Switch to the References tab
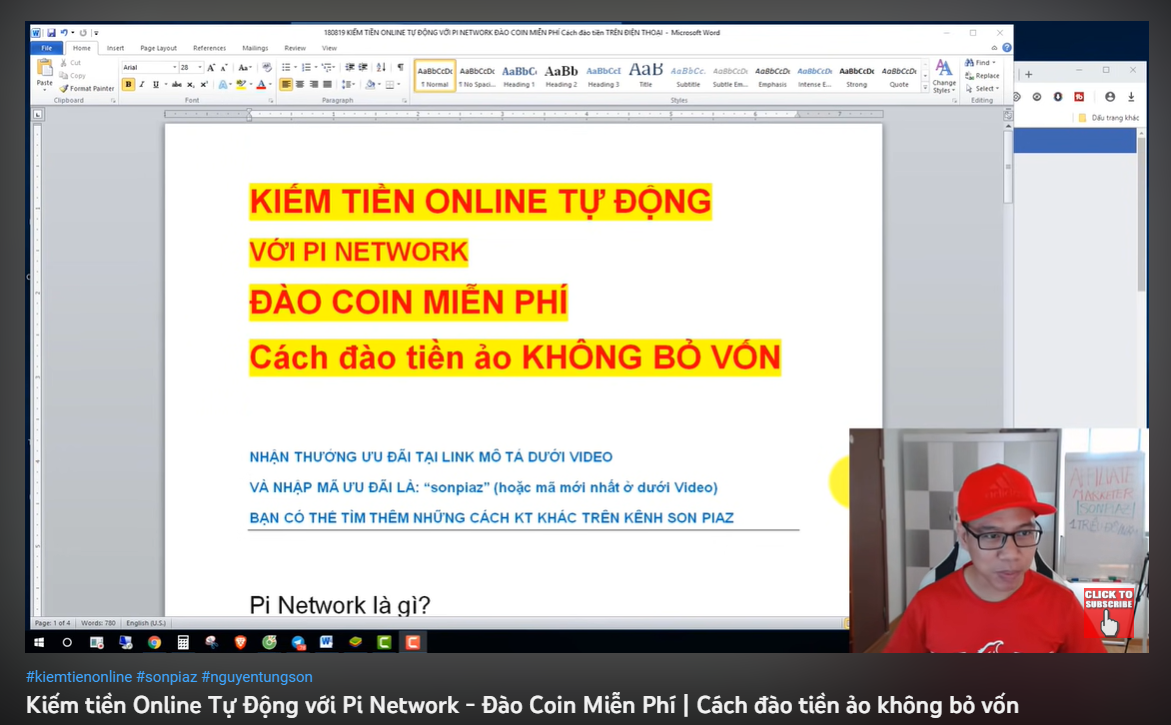Viewport: 1171px width, 725px height. tap(209, 48)
